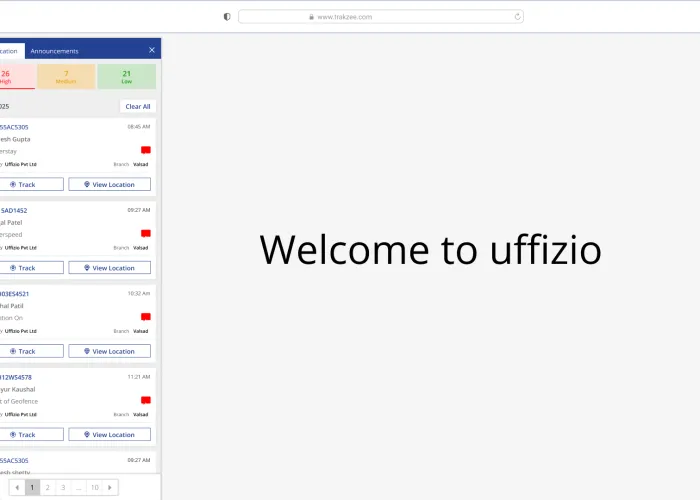Viewport: 700px width, 500px height.
Task: Track the vehicle from the 09:27 AM alert
Action: (x=24, y=268)
